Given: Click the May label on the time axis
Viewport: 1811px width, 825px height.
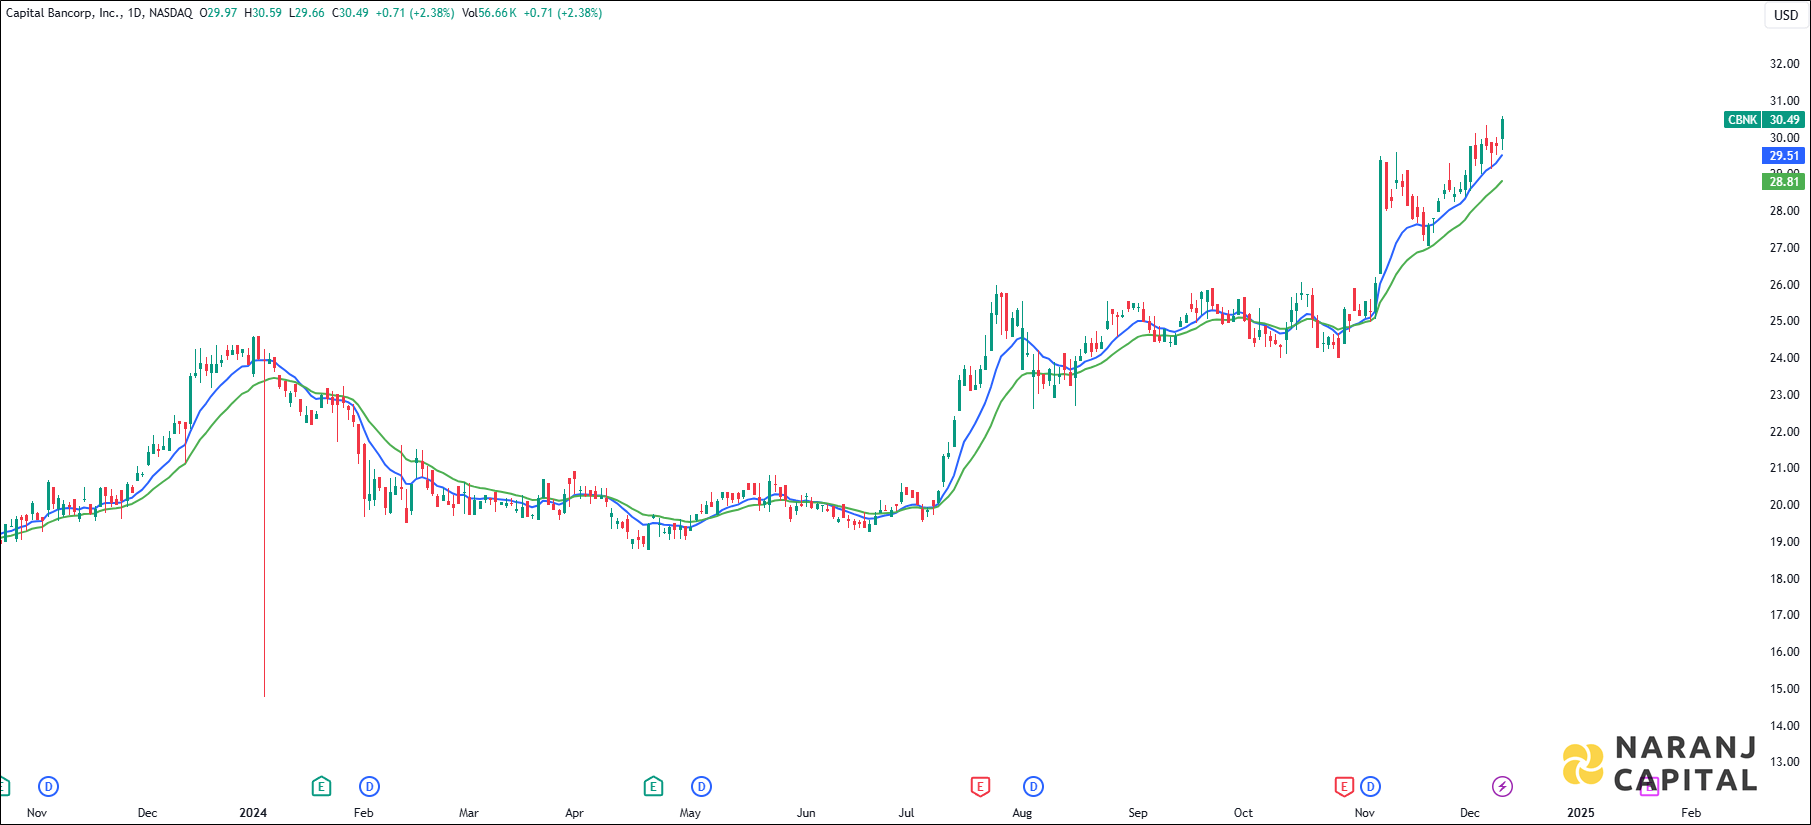Looking at the screenshot, I should click(x=690, y=813).
